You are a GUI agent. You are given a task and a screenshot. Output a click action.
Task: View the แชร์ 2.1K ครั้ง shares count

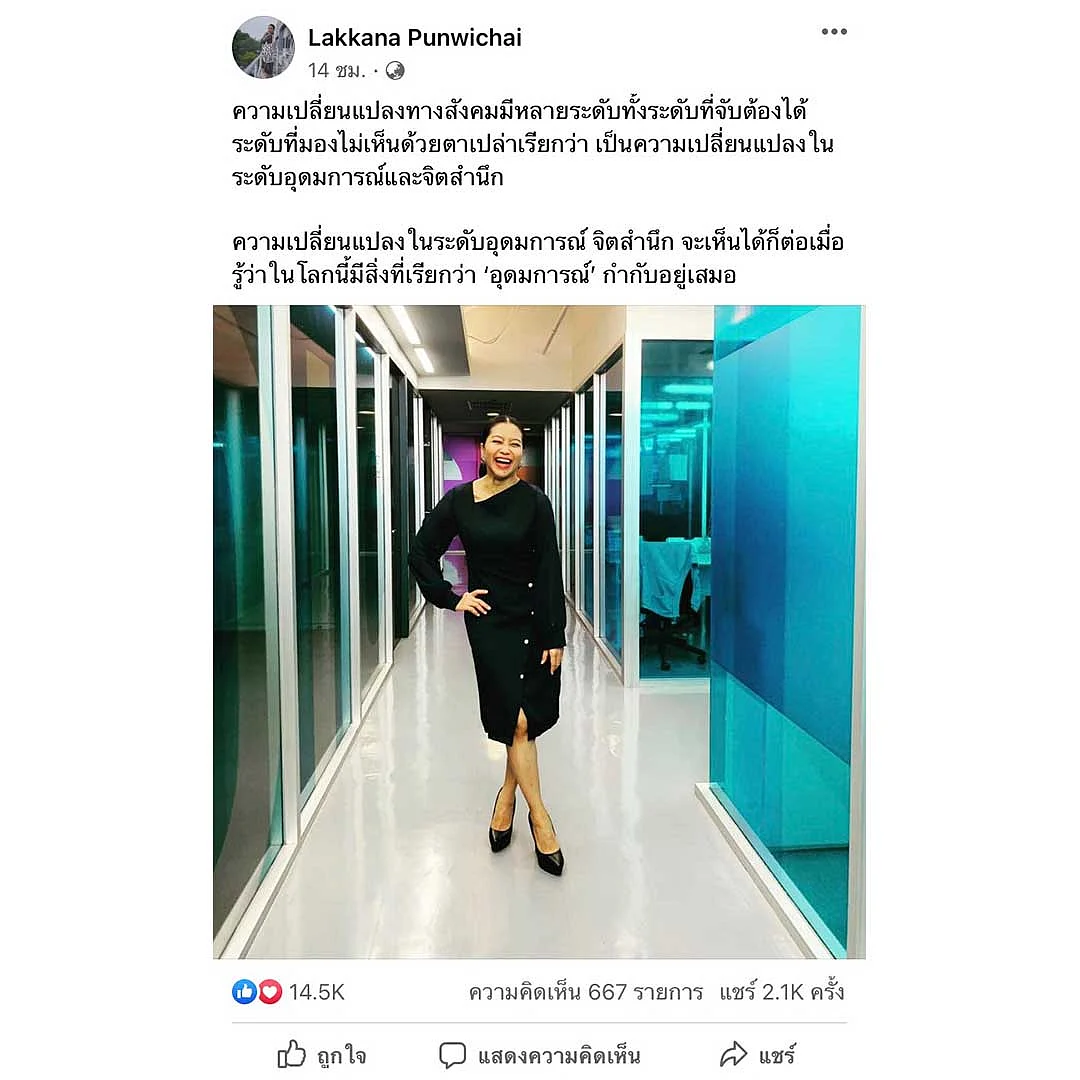782,992
